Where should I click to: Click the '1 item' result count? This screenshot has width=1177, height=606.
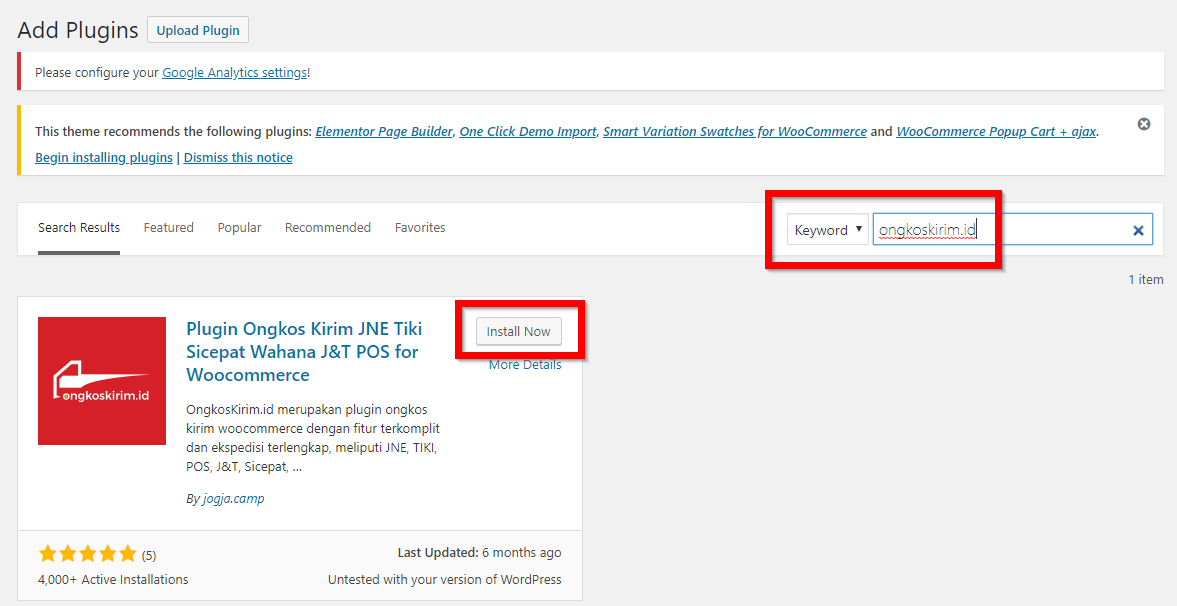pos(1145,279)
